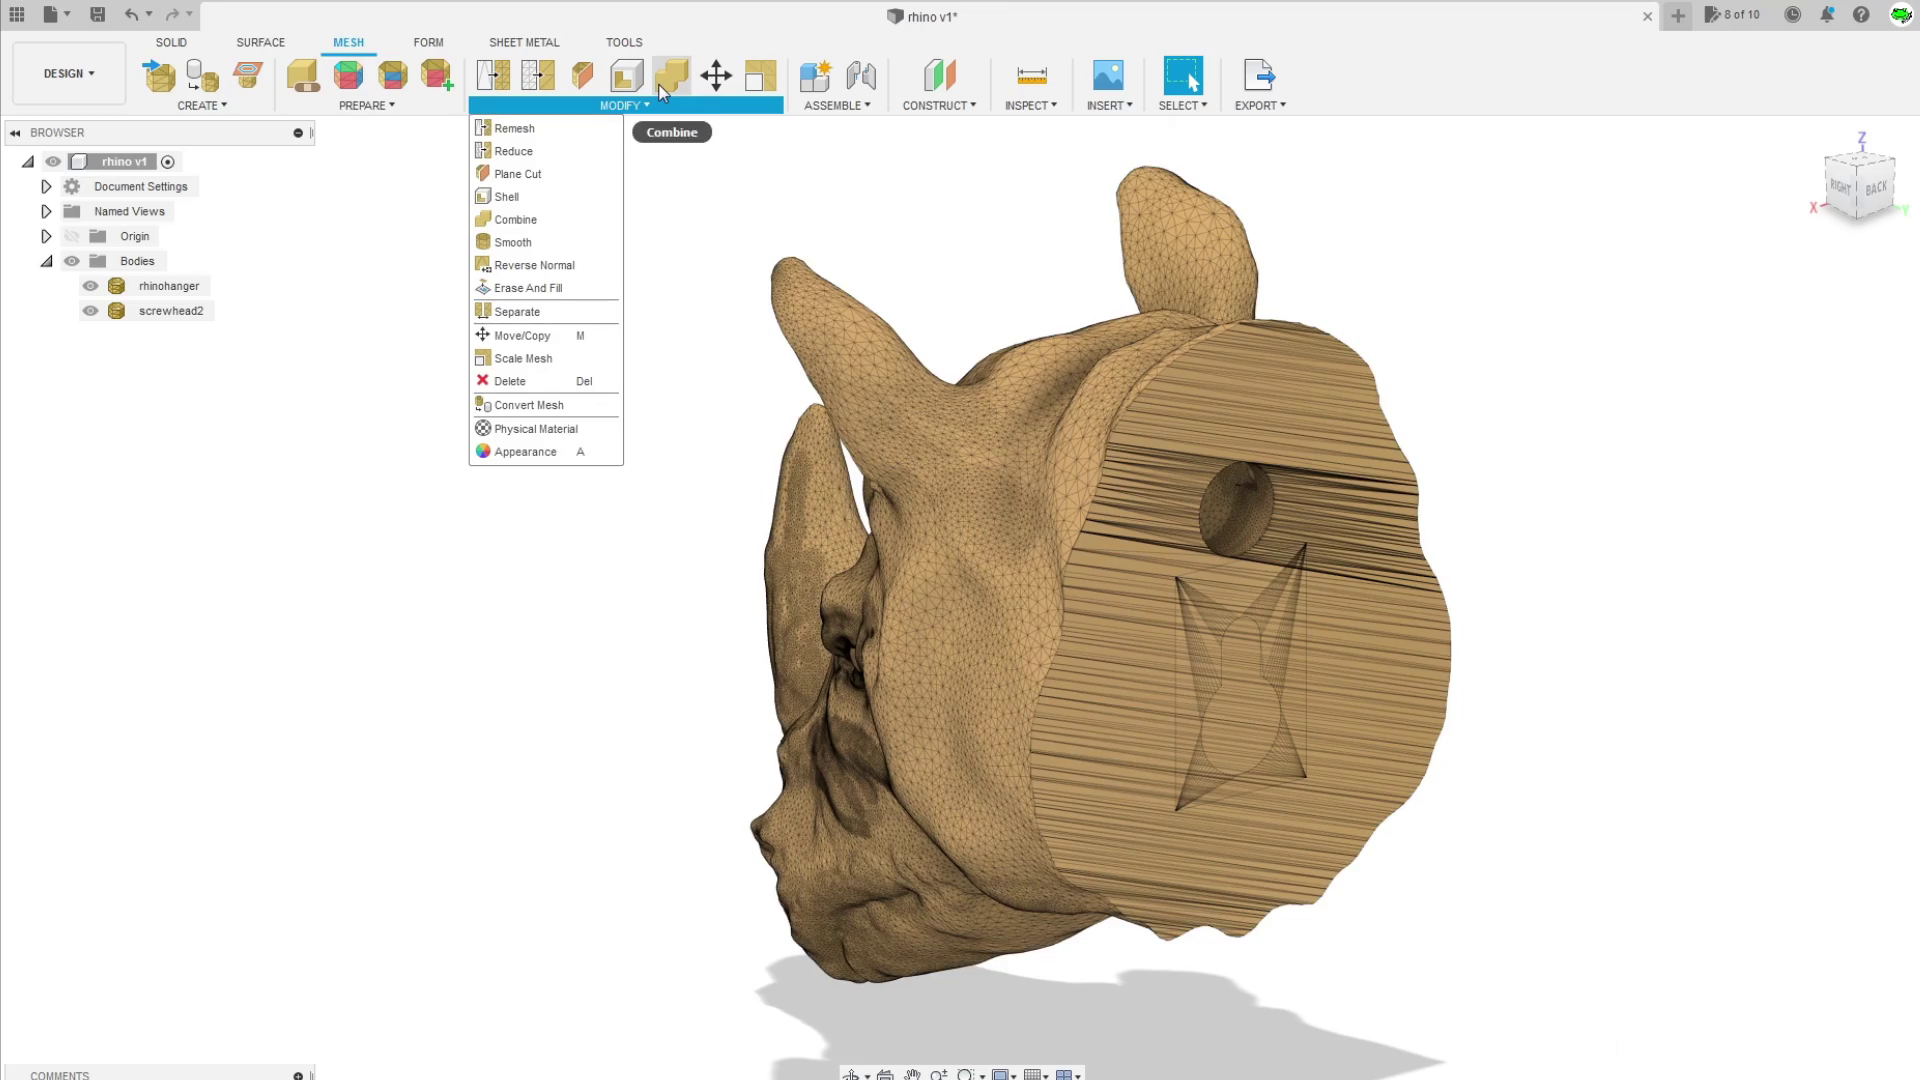Switch to the SHEET METAL tab
The width and height of the screenshot is (1920, 1080).
pos(524,42)
